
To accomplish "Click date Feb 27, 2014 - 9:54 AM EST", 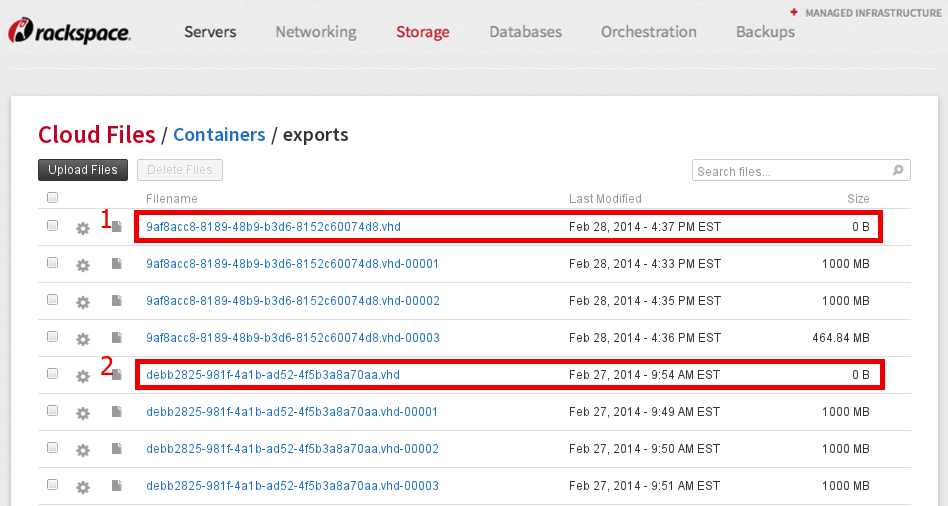I will [644, 375].
